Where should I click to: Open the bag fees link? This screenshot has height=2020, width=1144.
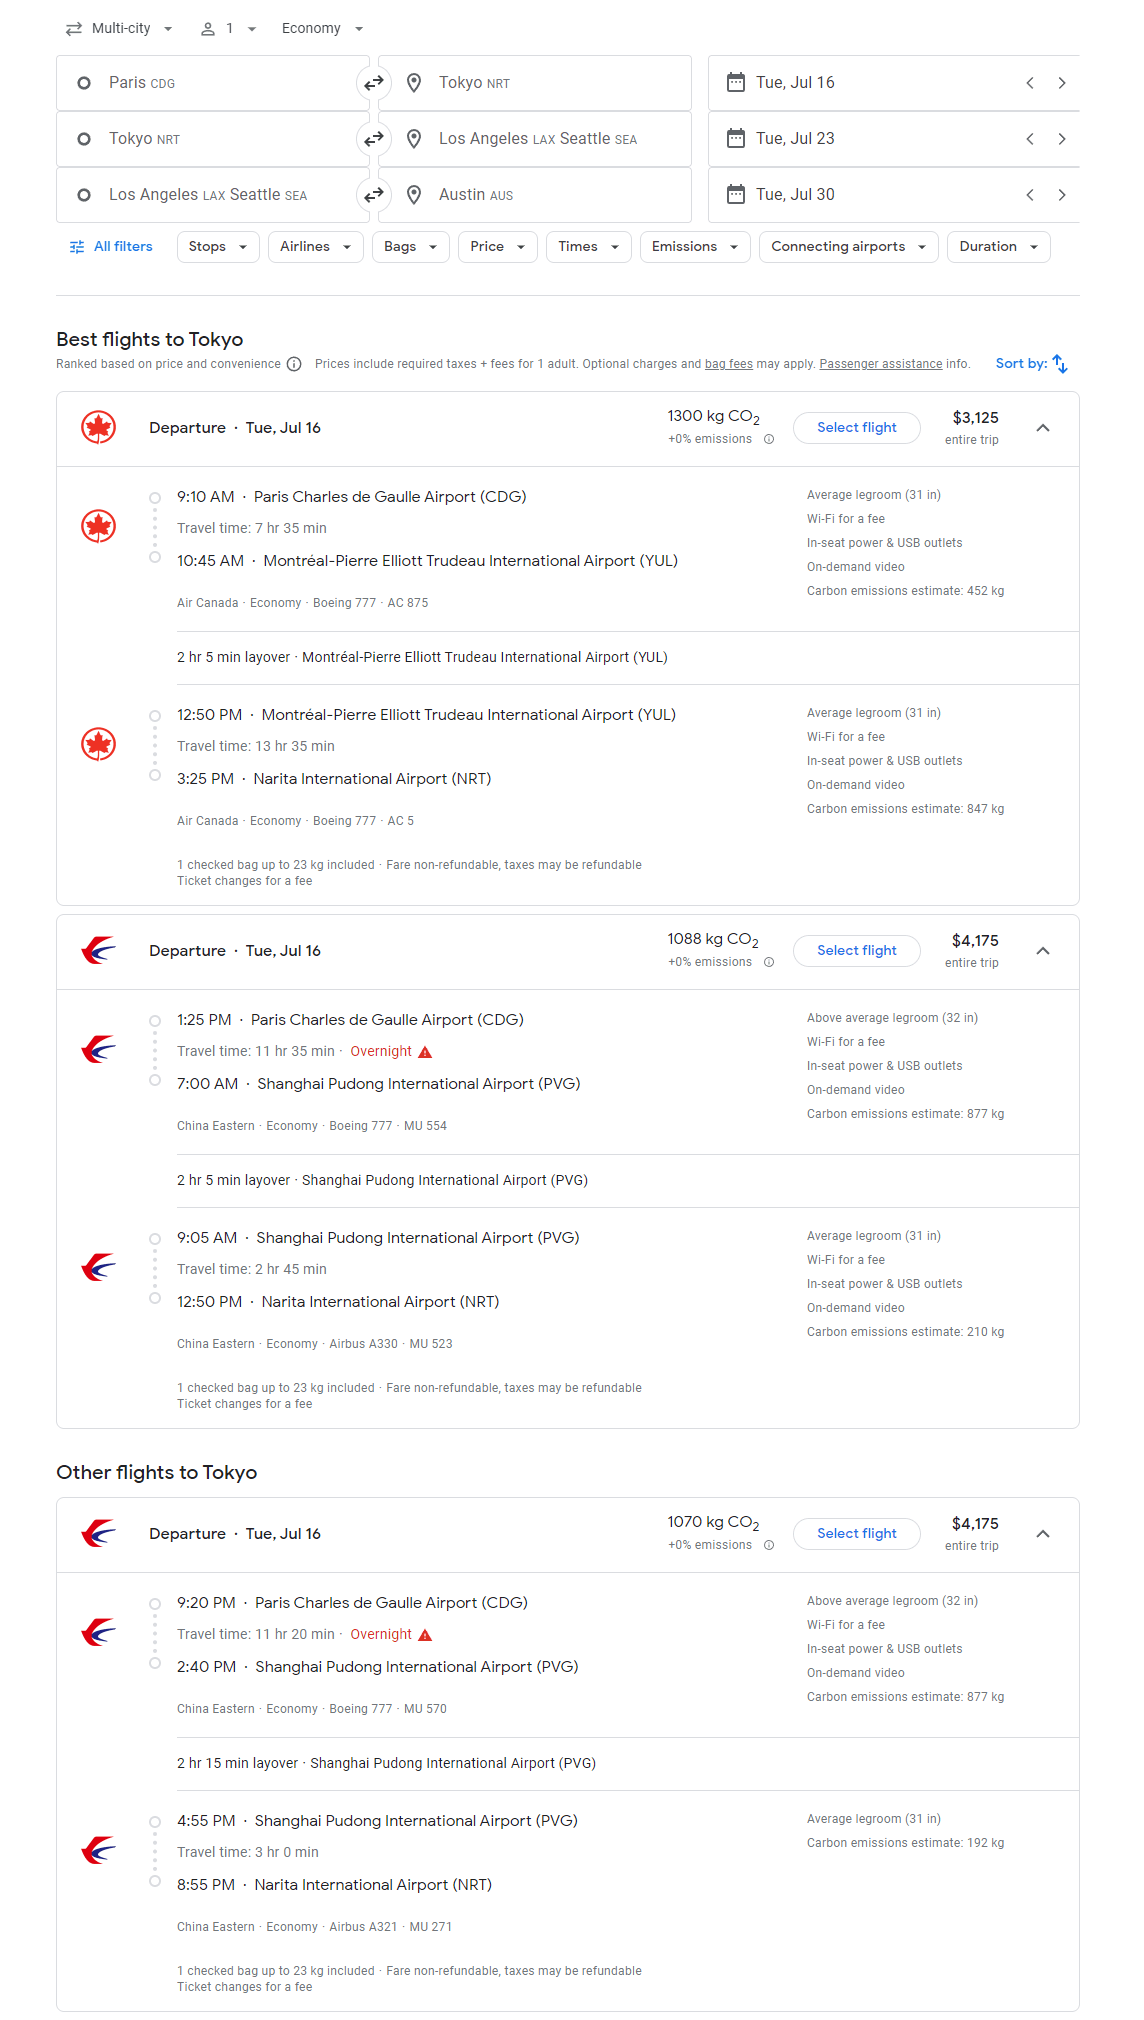point(729,364)
